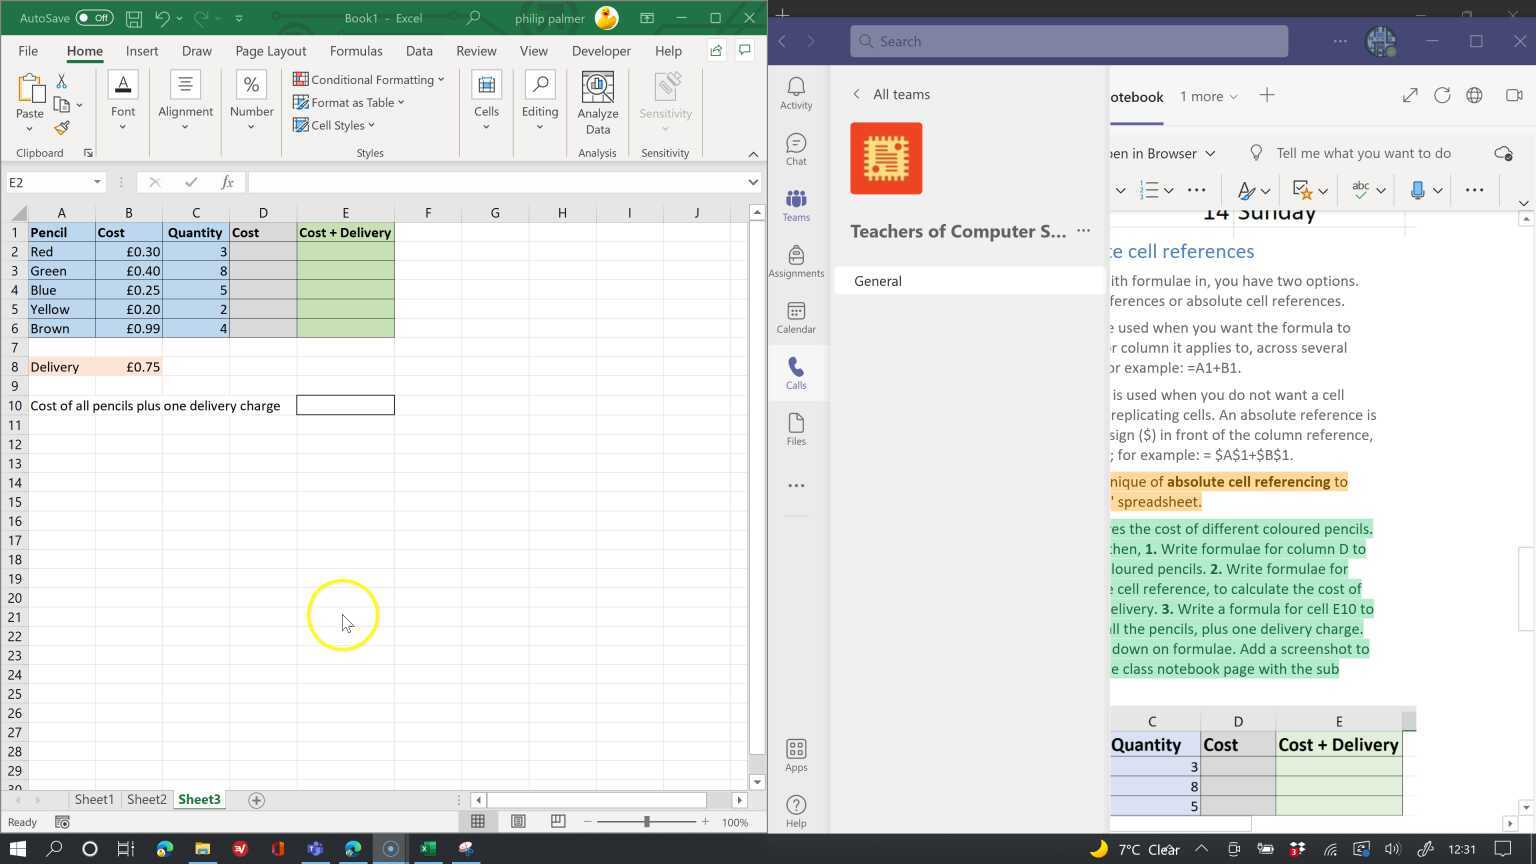Click the Format Painter brush icon
Screen dimensions: 1536x864
62,128
